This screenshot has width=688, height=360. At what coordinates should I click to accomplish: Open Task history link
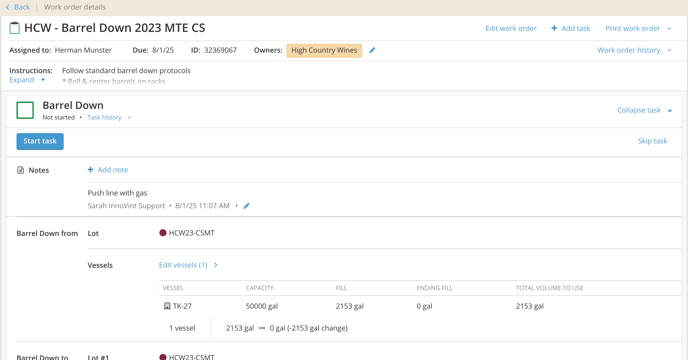coord(104,117)
